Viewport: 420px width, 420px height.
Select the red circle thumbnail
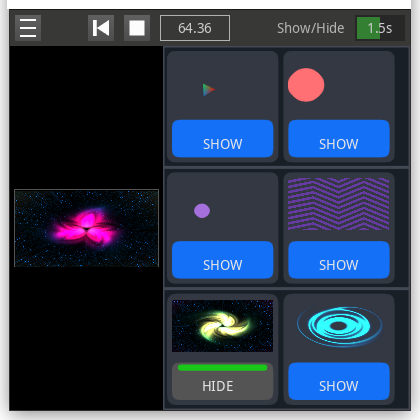306,85
